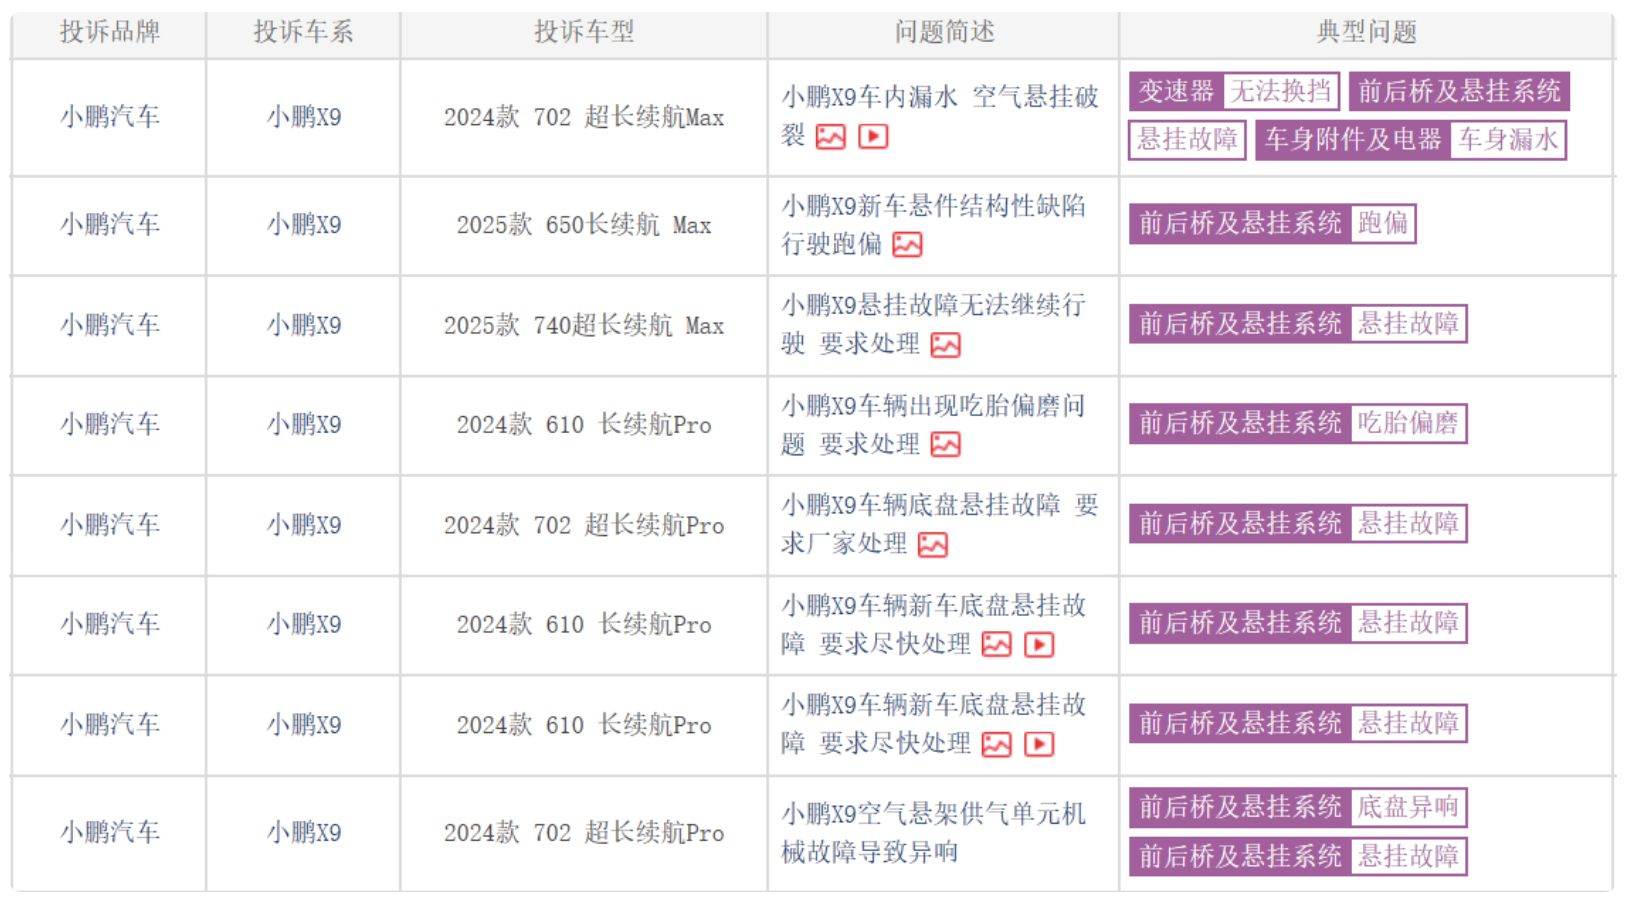The image size is (1638, 906).
Task: Open complaint 小鹏X9车辆出现吃胎偏磨问题
Action: 932,425
